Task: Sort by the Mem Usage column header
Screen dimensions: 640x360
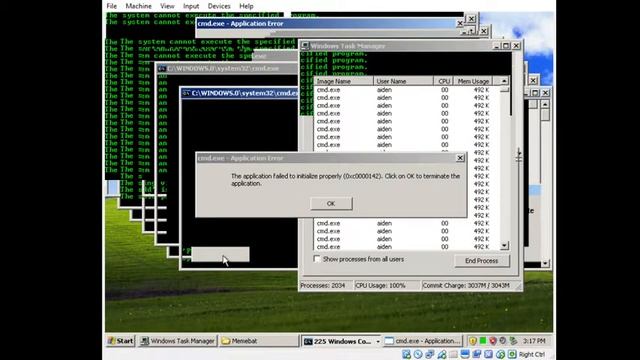Action: tap(473, 81)
